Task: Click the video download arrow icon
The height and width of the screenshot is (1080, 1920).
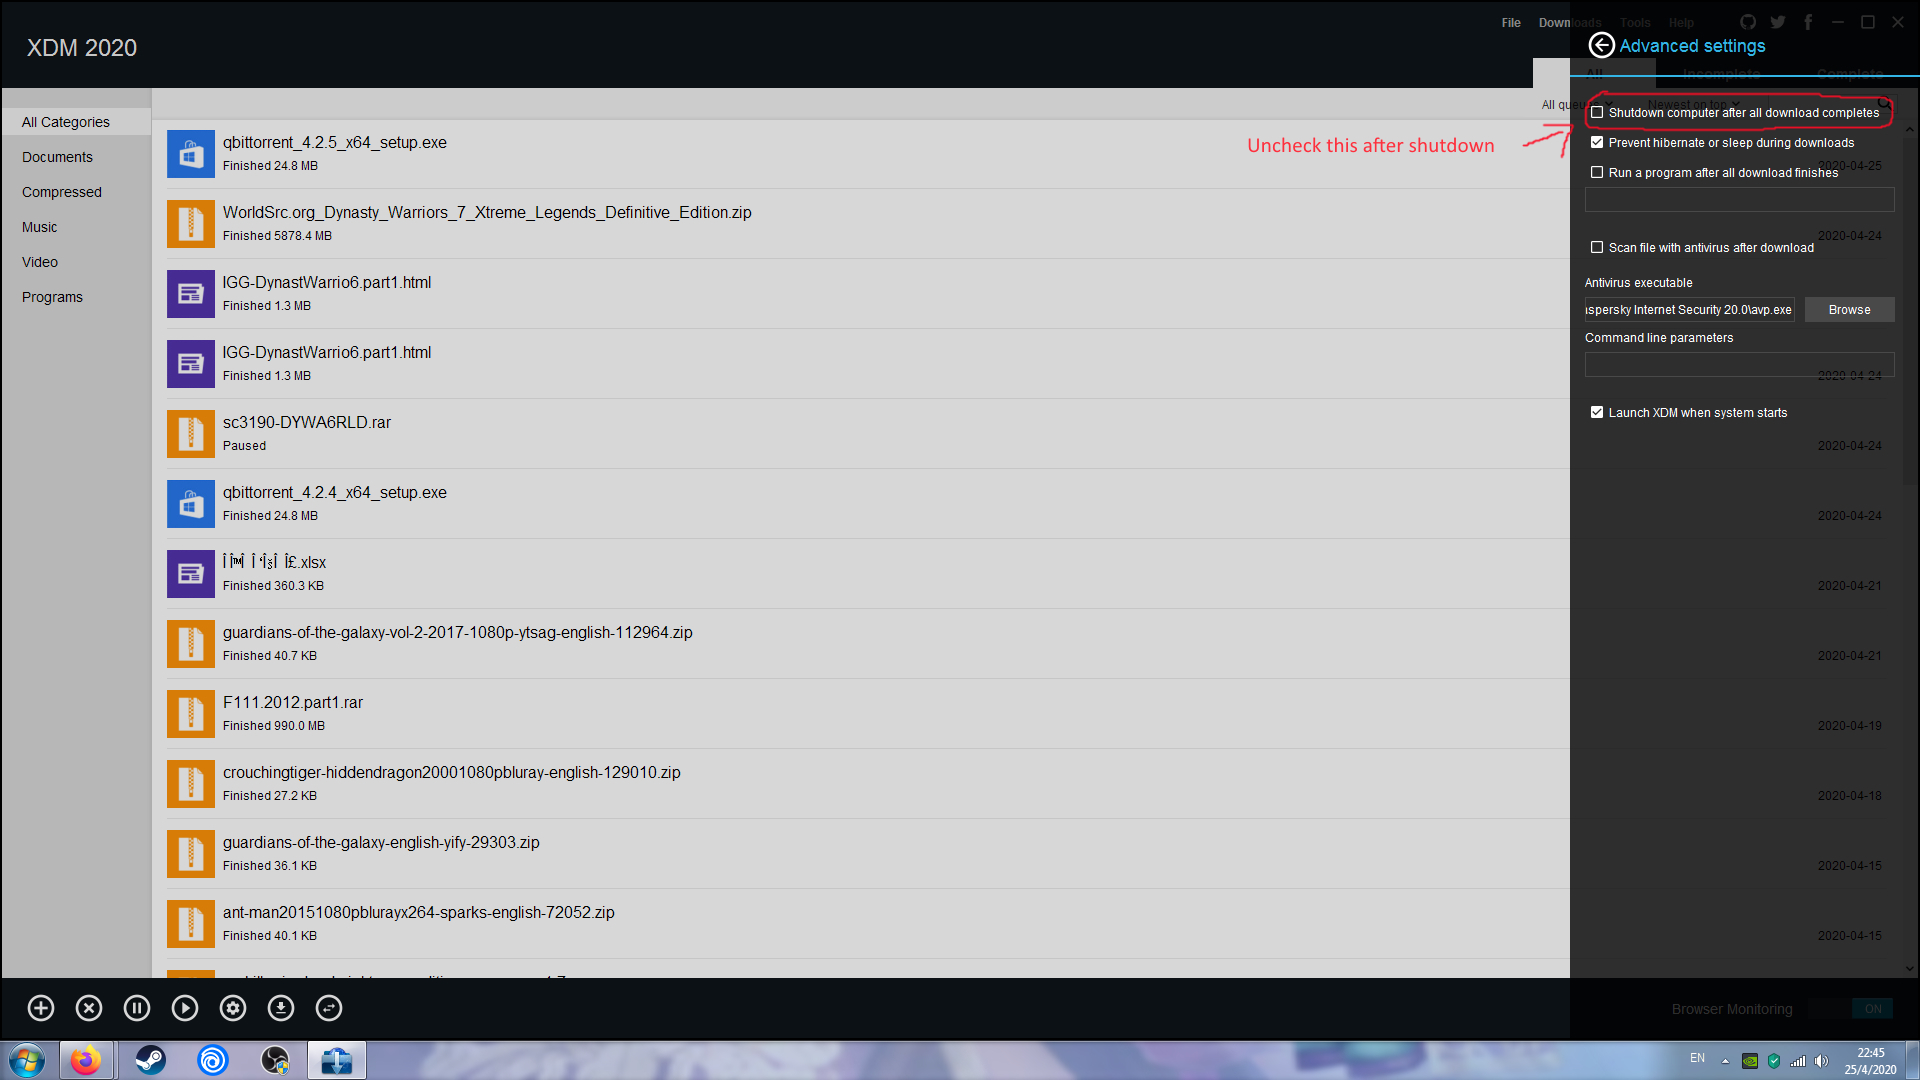Action: click(x=281, y=1008)
